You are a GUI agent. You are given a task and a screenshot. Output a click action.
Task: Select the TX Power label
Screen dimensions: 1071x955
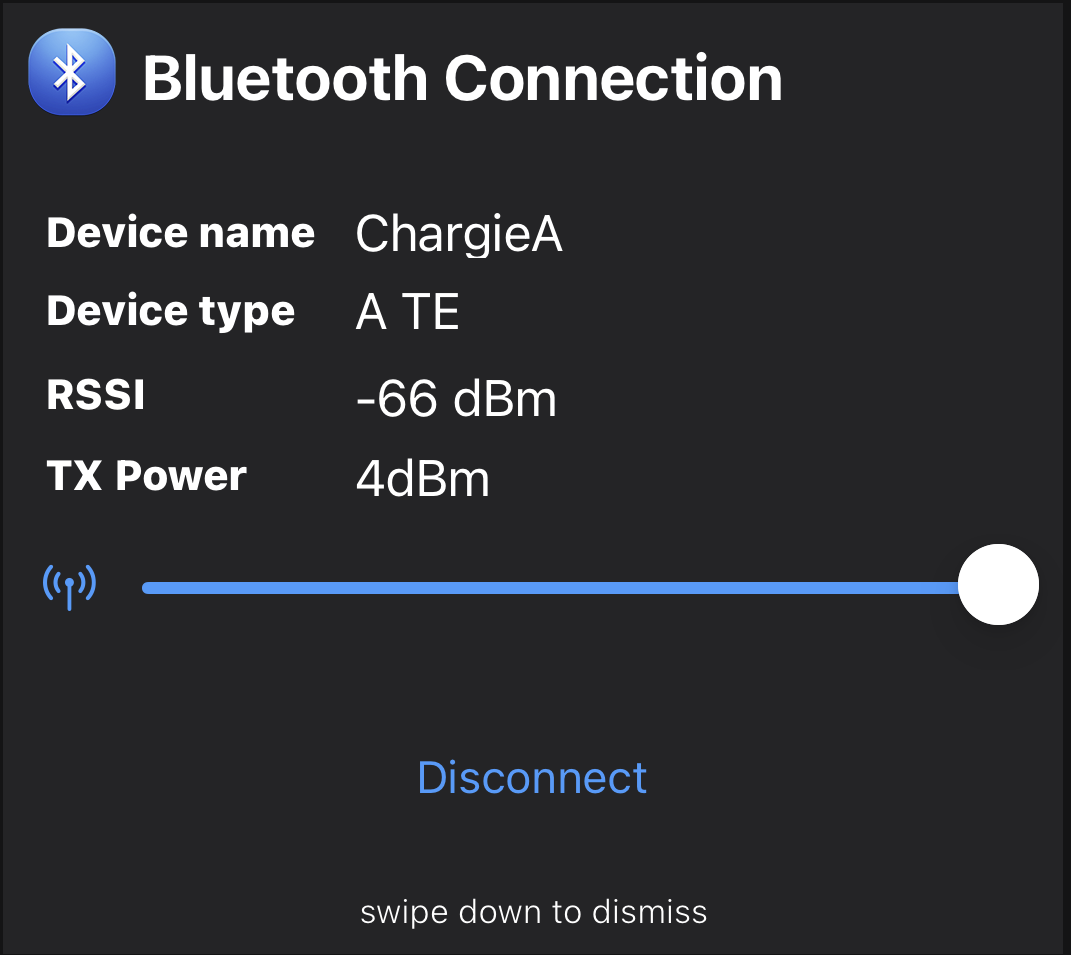coord(146,476)
